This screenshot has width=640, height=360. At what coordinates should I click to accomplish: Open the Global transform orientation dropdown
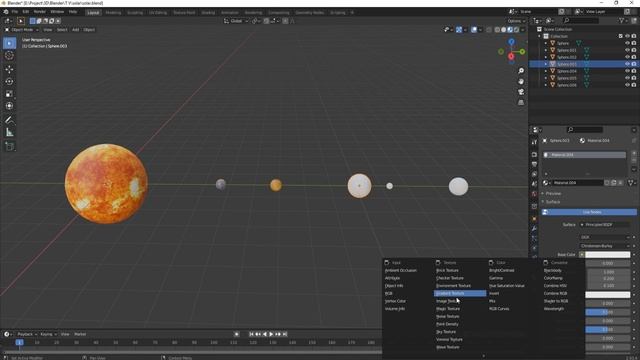[236, 21]
